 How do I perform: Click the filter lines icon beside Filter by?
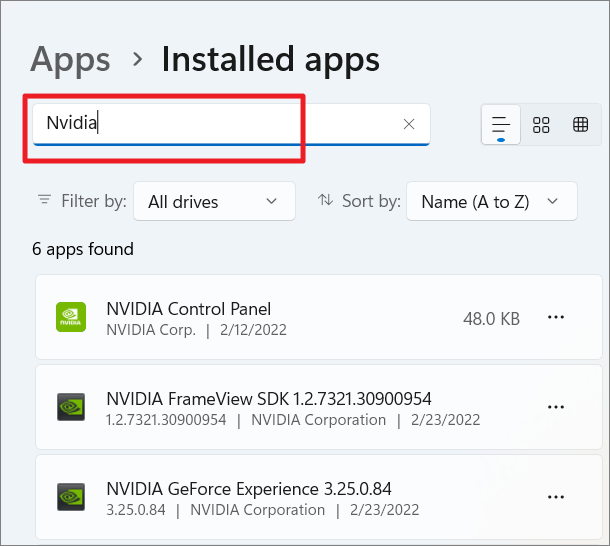(x=44, y=200)
